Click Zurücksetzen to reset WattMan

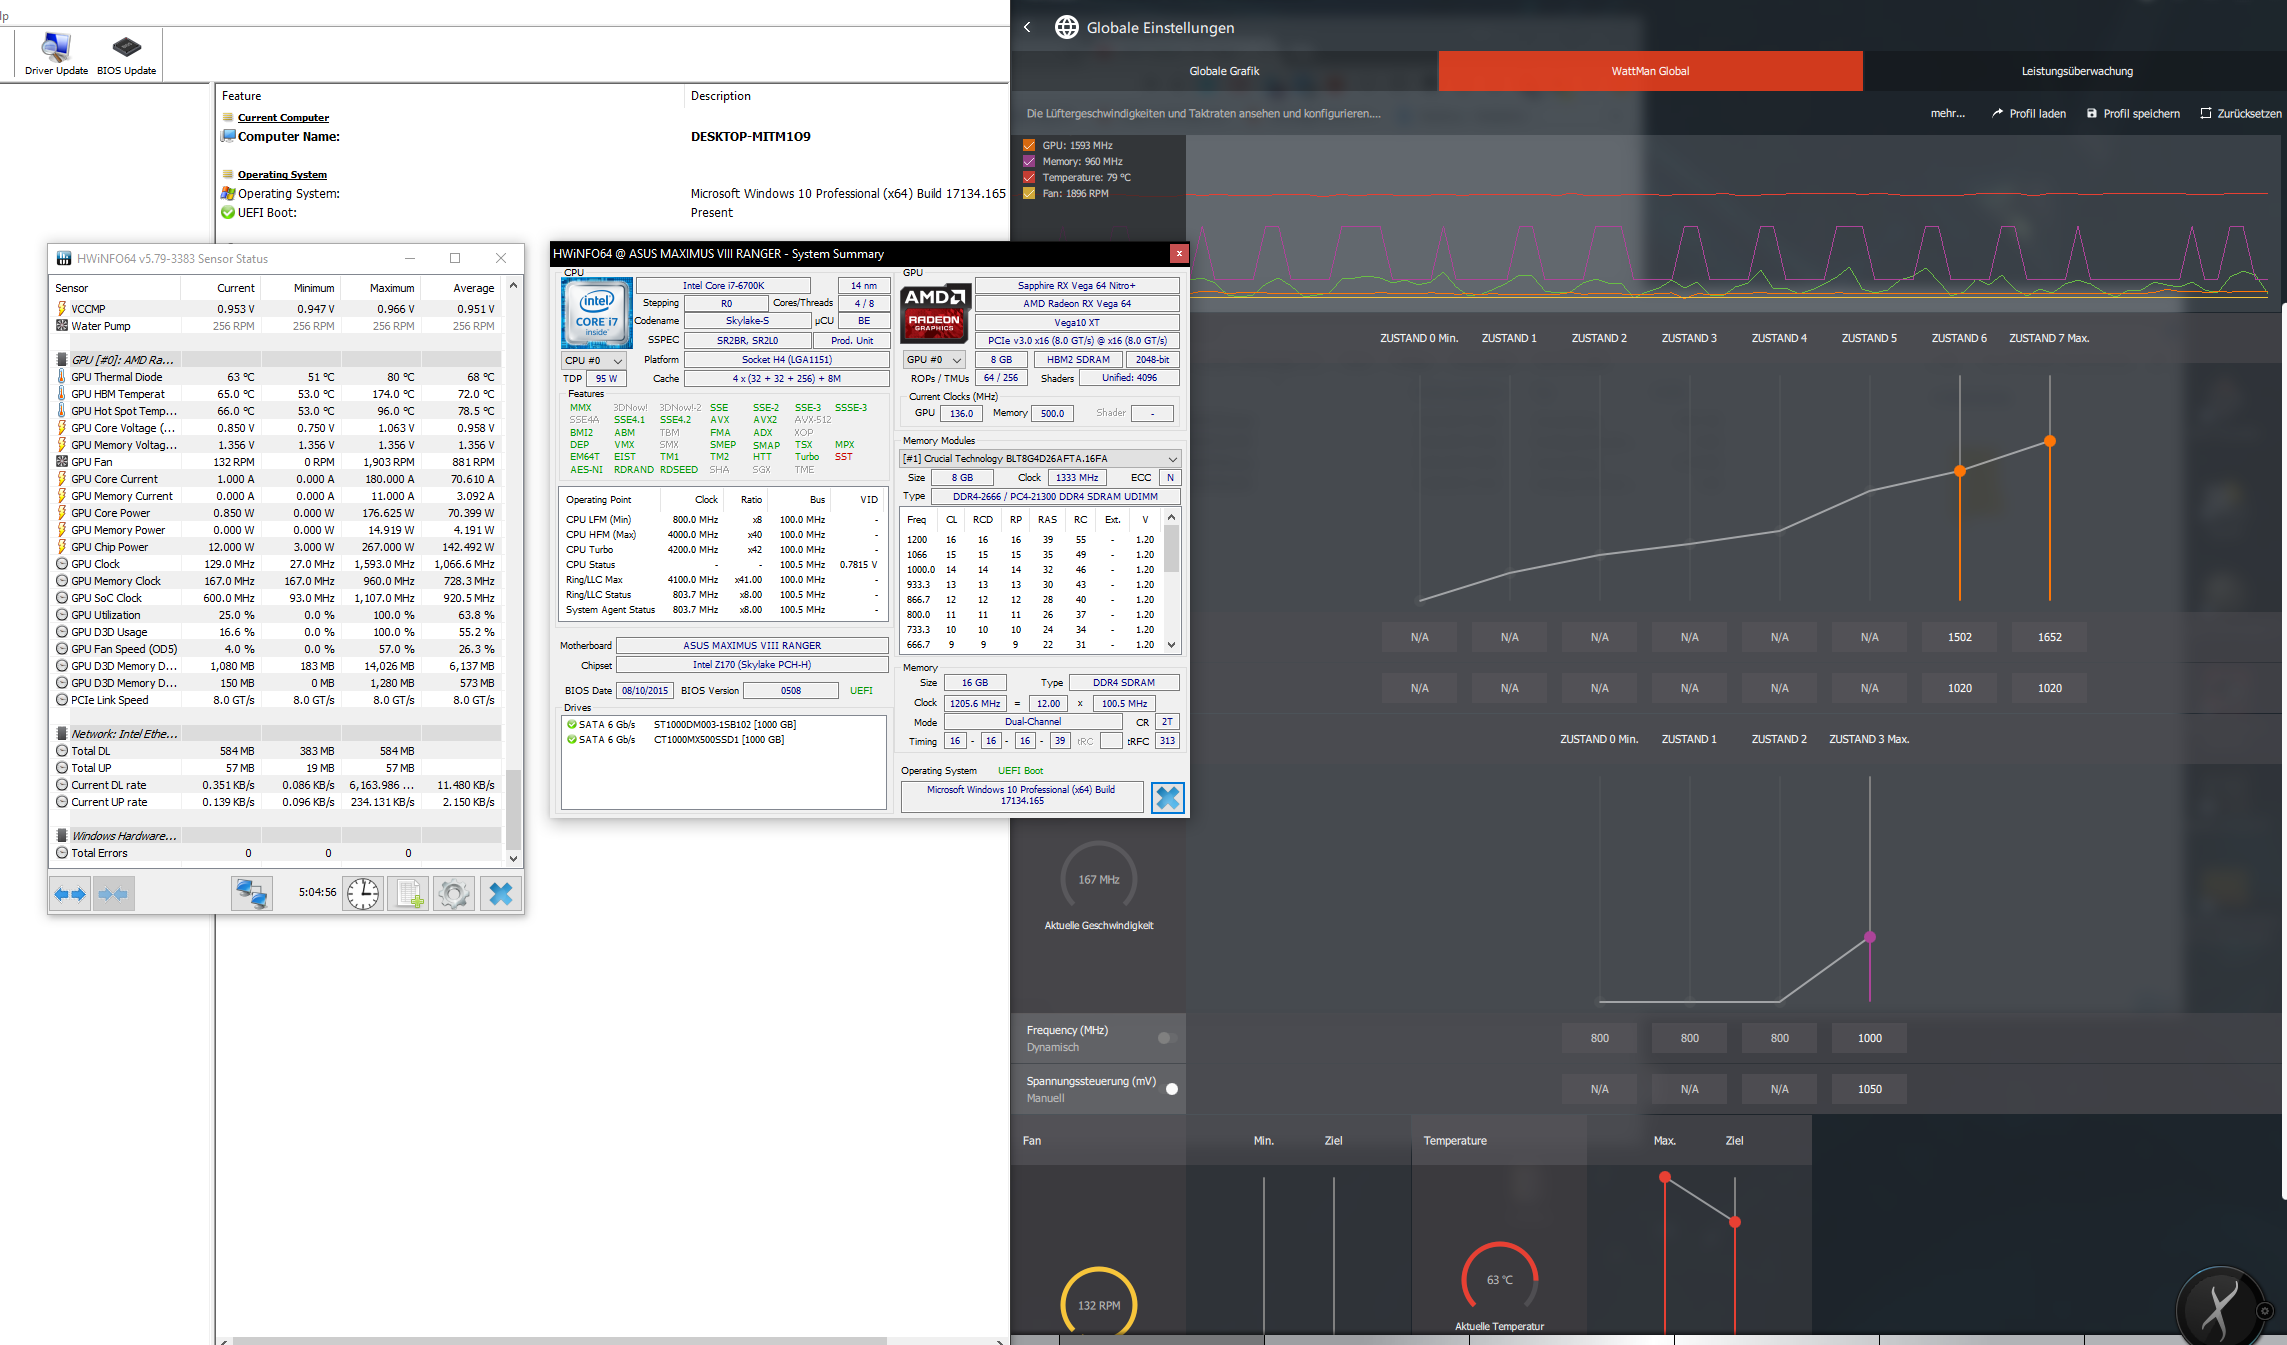pos(2240,113)
